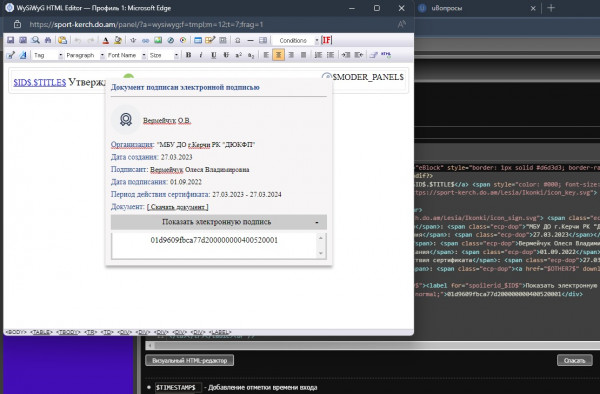Click the Save icon in editor toolbar
600x394 pixels.
(10, 40)
